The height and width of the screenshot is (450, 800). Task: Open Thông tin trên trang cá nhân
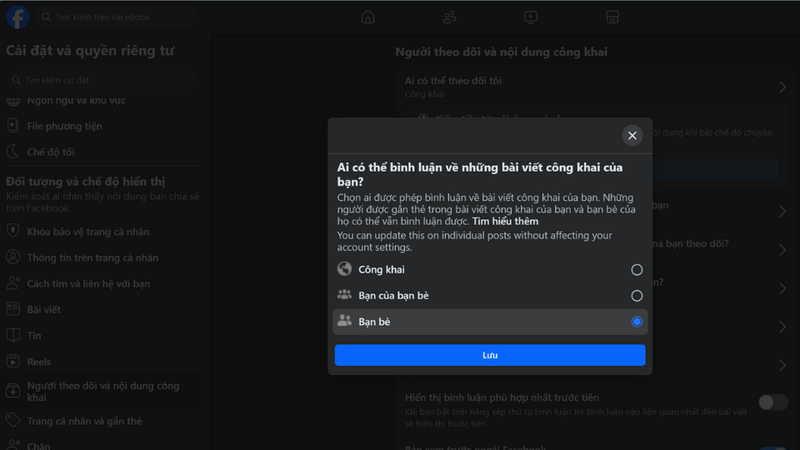pos(102,258)
